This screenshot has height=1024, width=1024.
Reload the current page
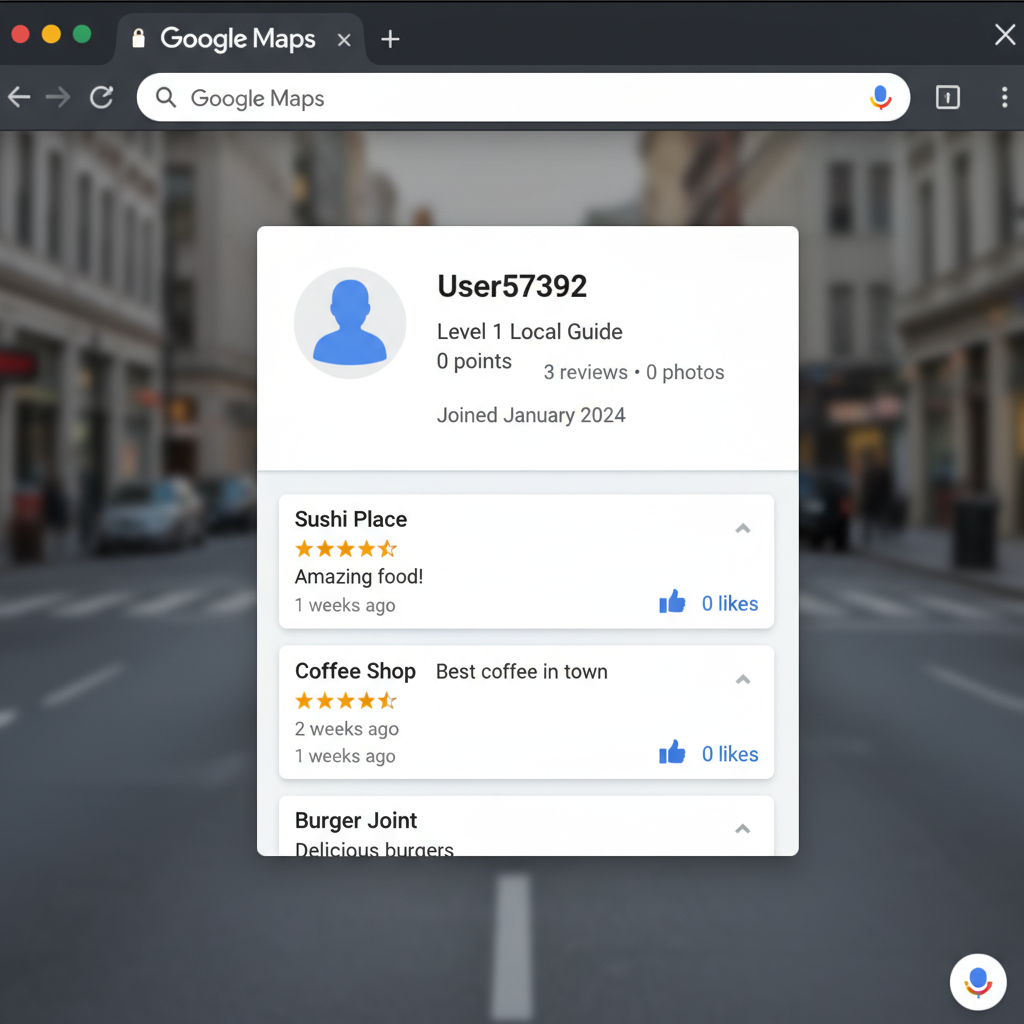(101, 97)
